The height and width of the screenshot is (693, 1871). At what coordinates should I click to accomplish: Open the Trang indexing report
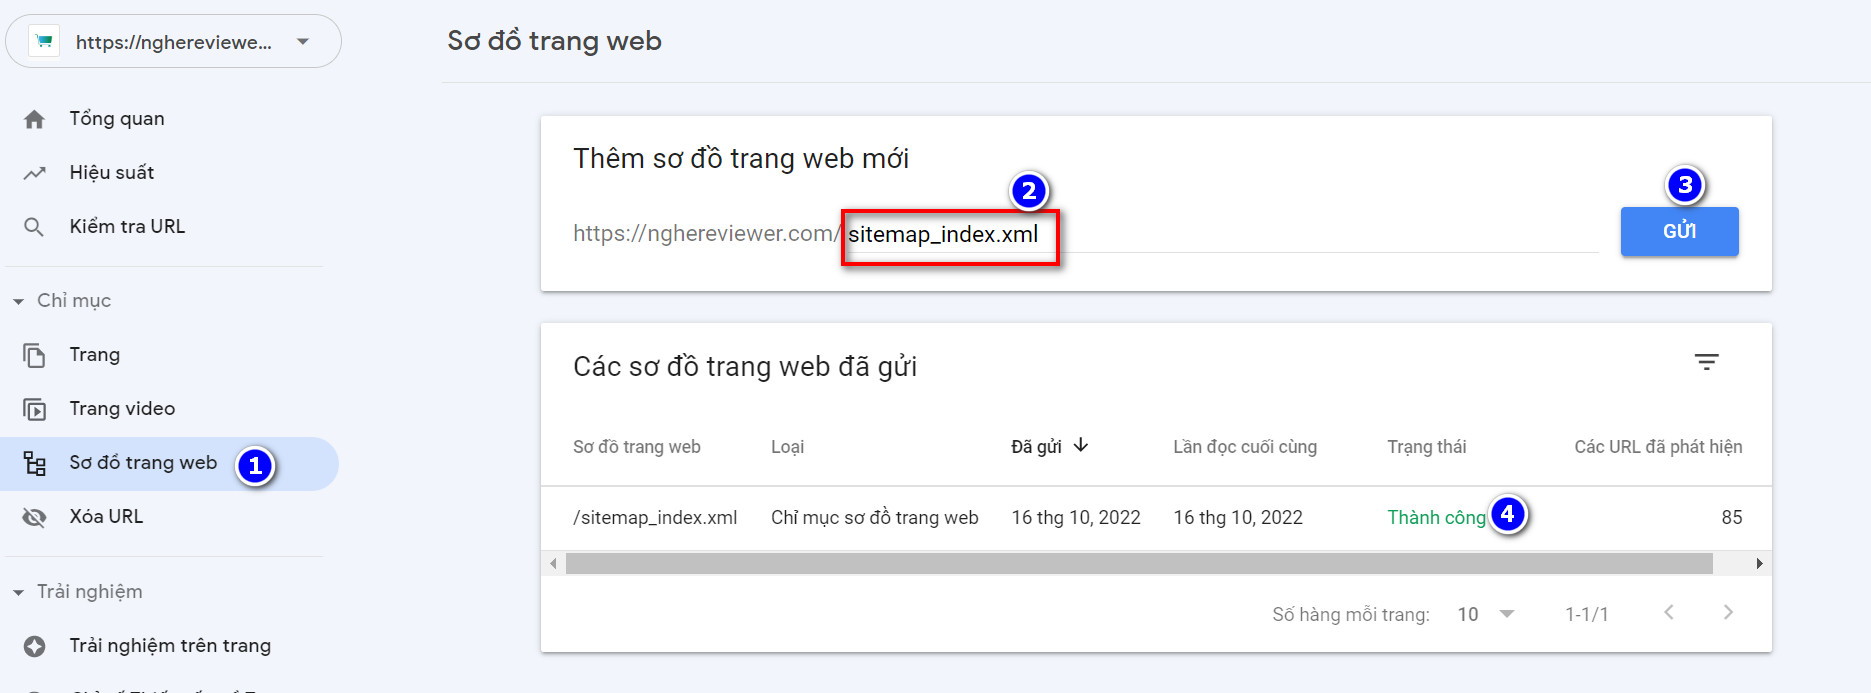pyautogui.click(x=95, y=354)
